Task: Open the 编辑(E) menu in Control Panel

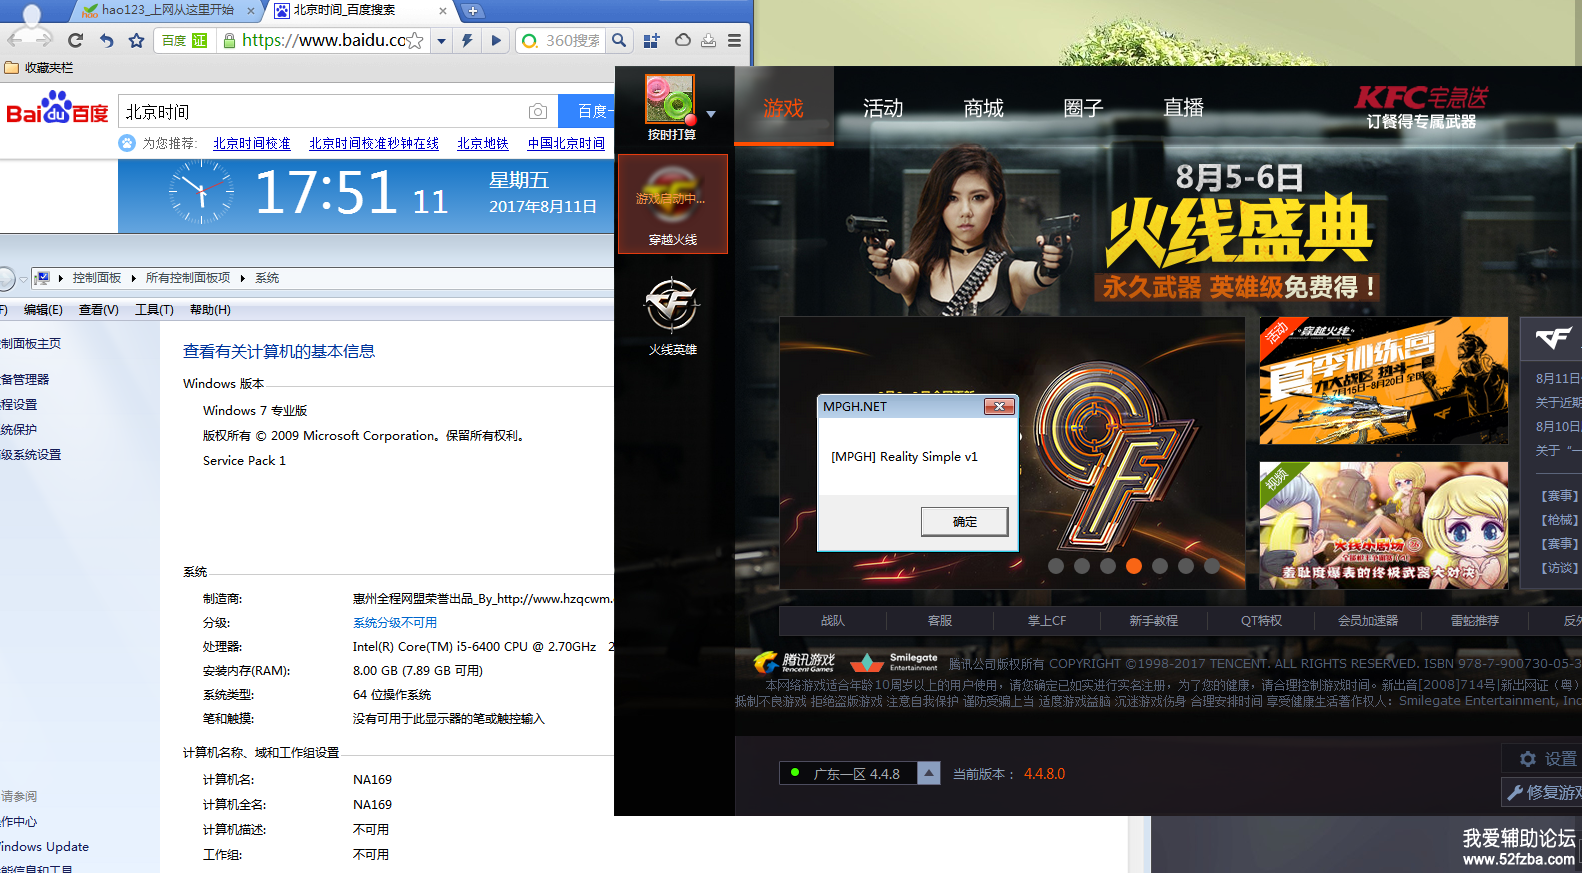Action: [x=43, y=310]
